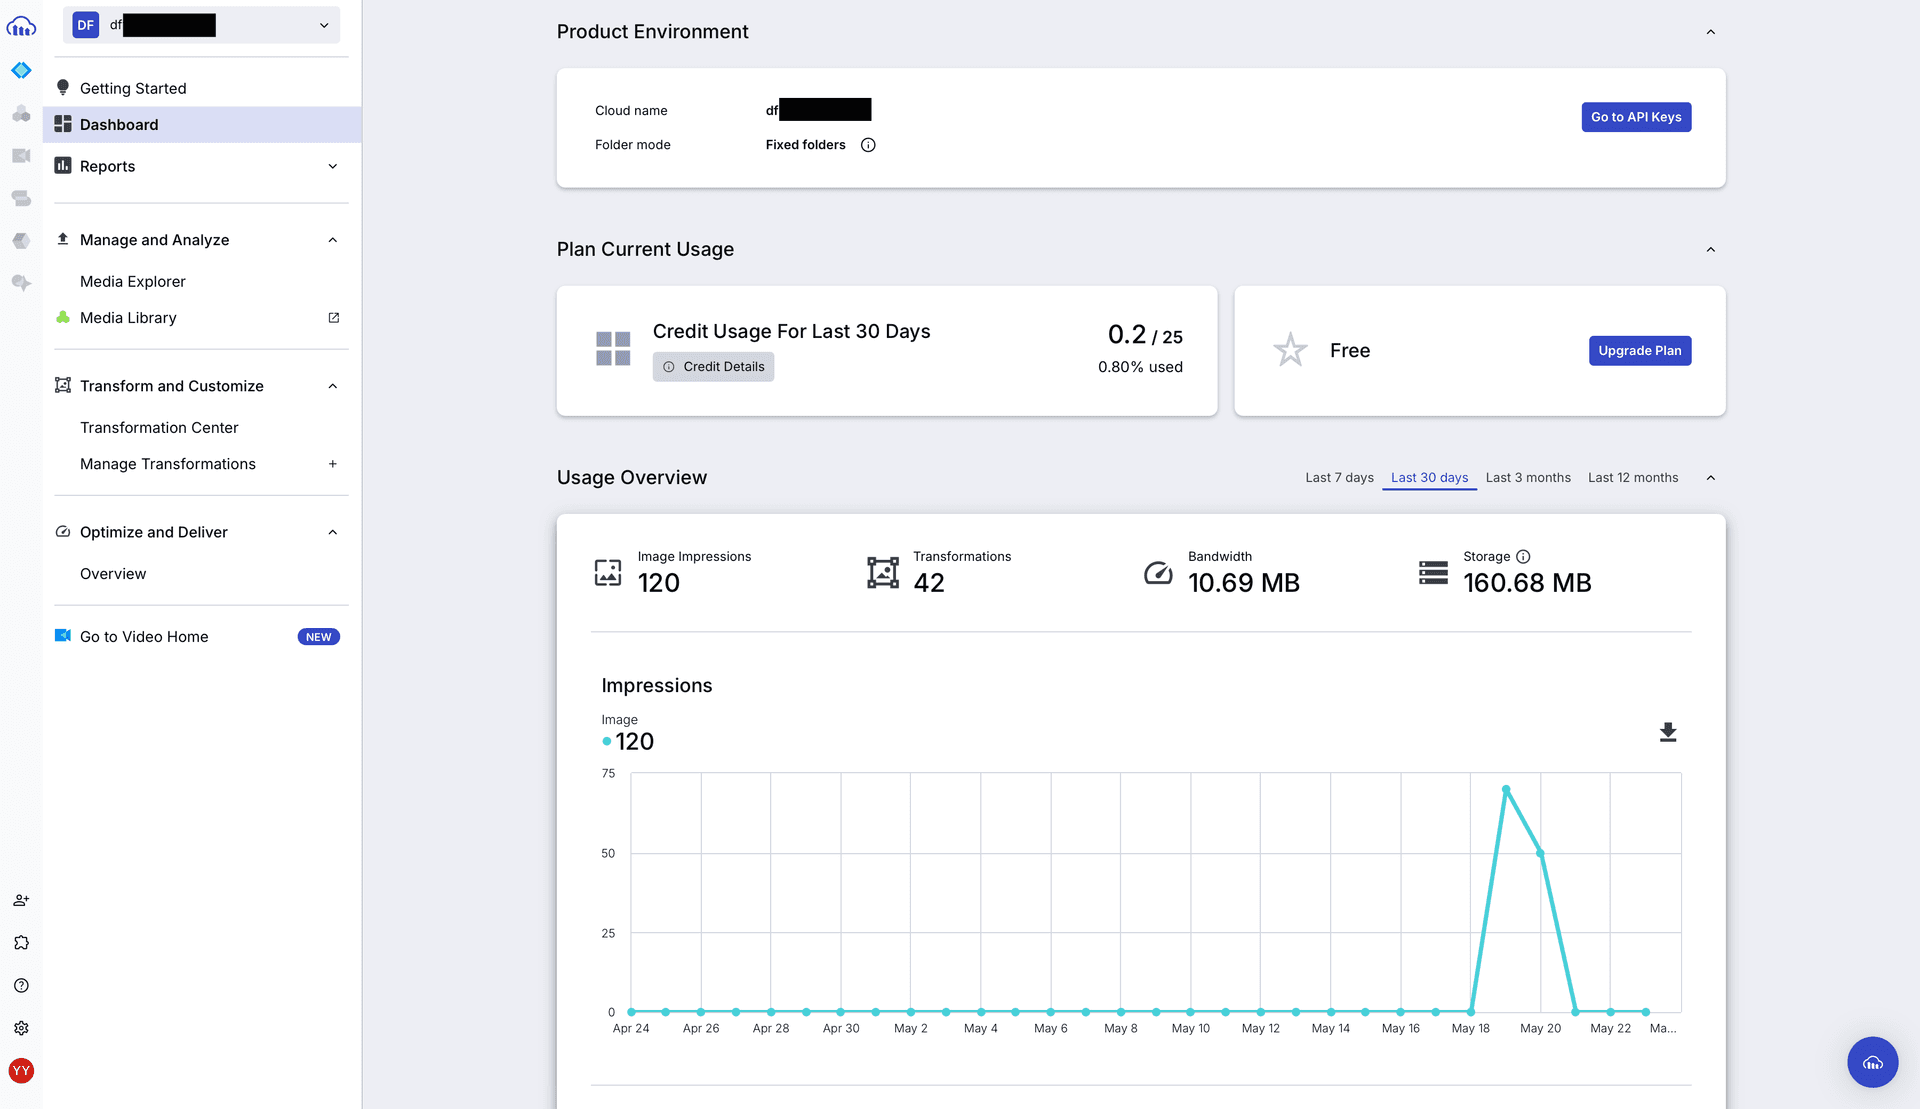Download the Impressions chart
Viewport: 1920px width, 1109px height.
(1668, 732)
